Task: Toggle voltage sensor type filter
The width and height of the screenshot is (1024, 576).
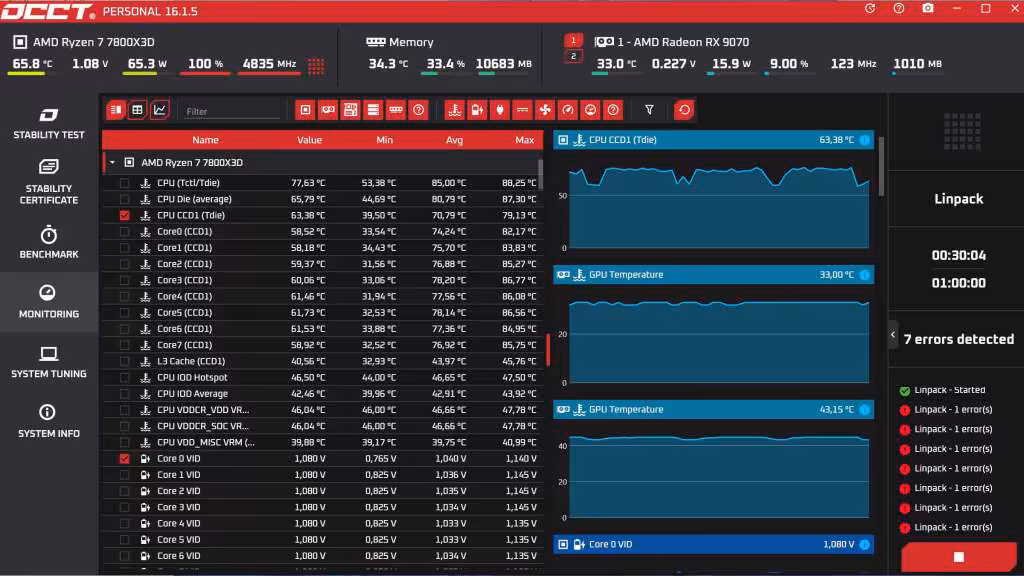Action: (x=477, y=110)
